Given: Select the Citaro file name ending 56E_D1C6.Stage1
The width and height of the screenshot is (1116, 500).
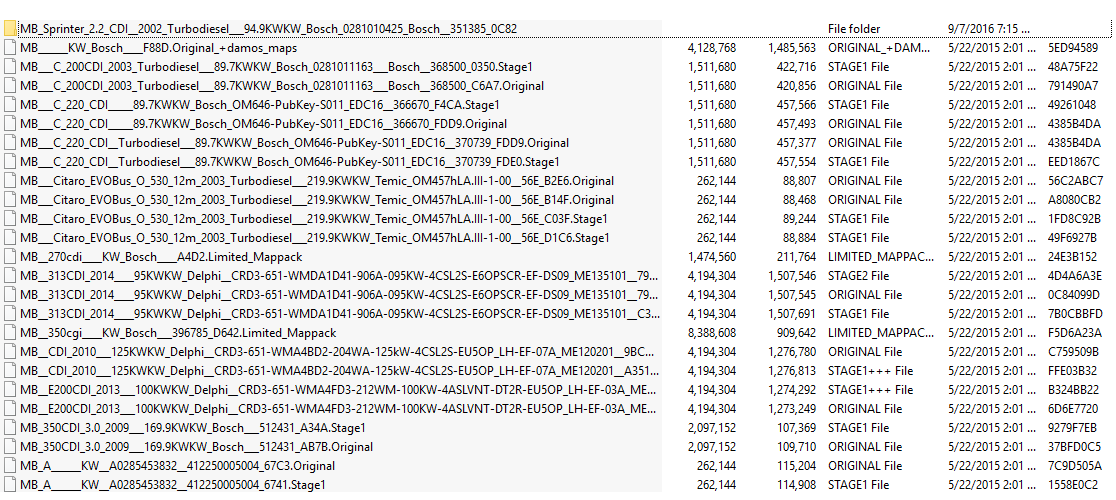Looking at the screenshot, I should pyautogui.click(x=315, y=238).
